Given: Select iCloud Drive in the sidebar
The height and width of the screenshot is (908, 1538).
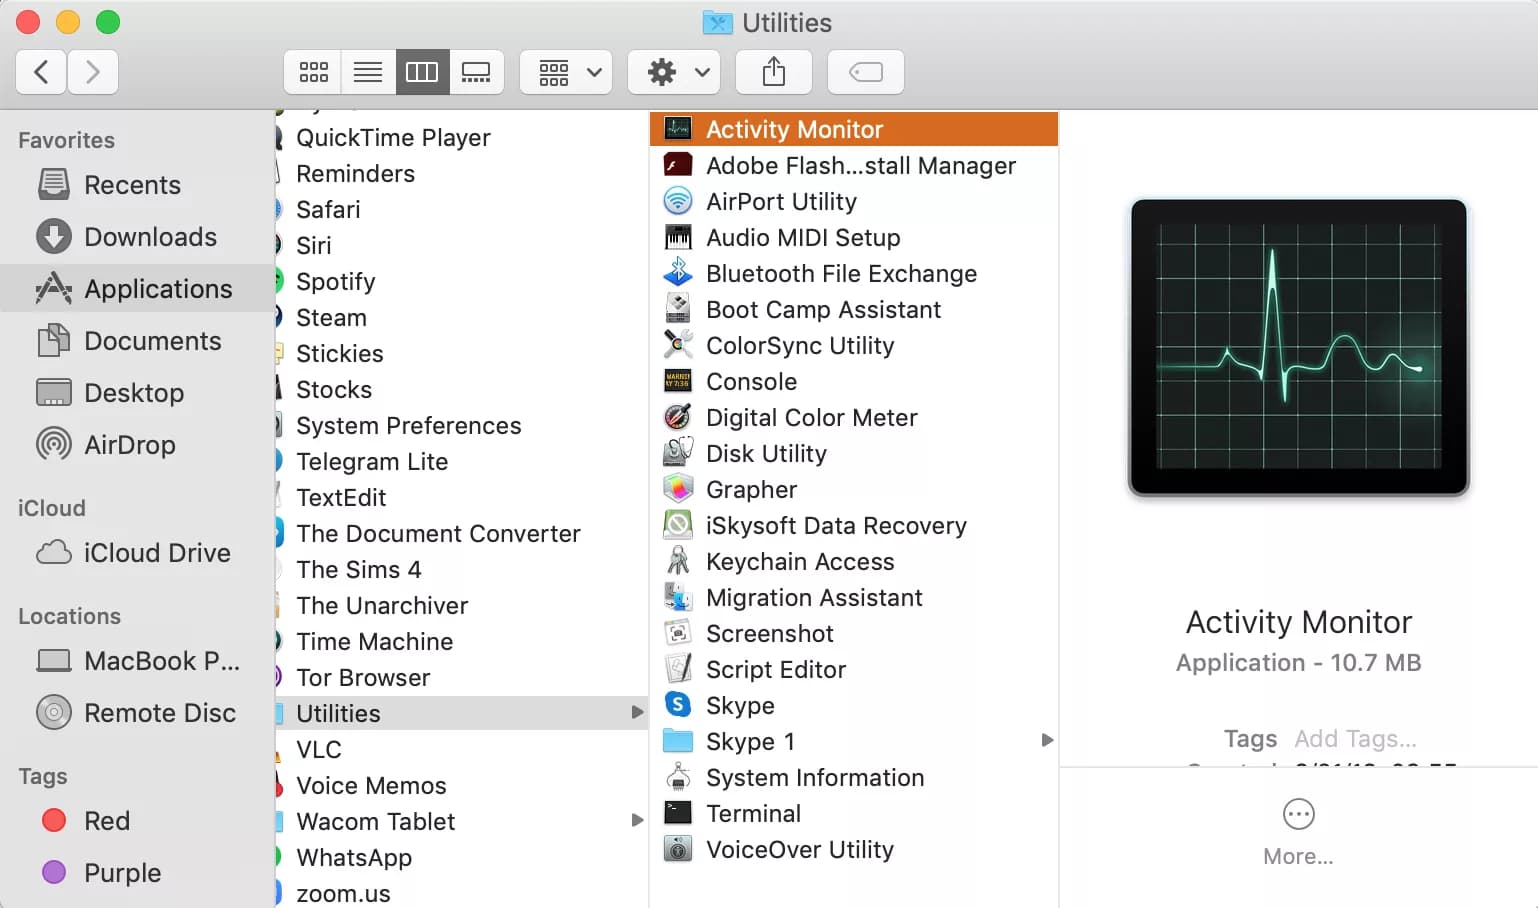Looking at the screenshot, I should click(156, 553).
